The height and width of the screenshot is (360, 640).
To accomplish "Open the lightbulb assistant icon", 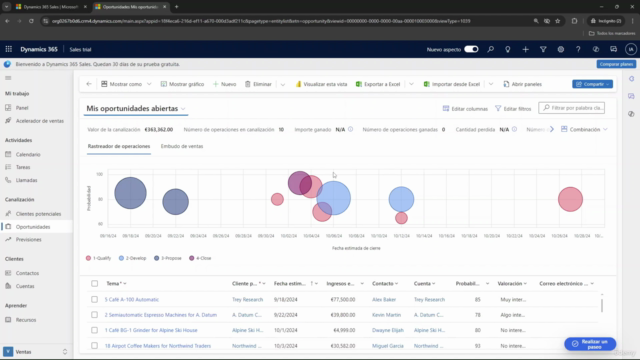I will (508, 49).
